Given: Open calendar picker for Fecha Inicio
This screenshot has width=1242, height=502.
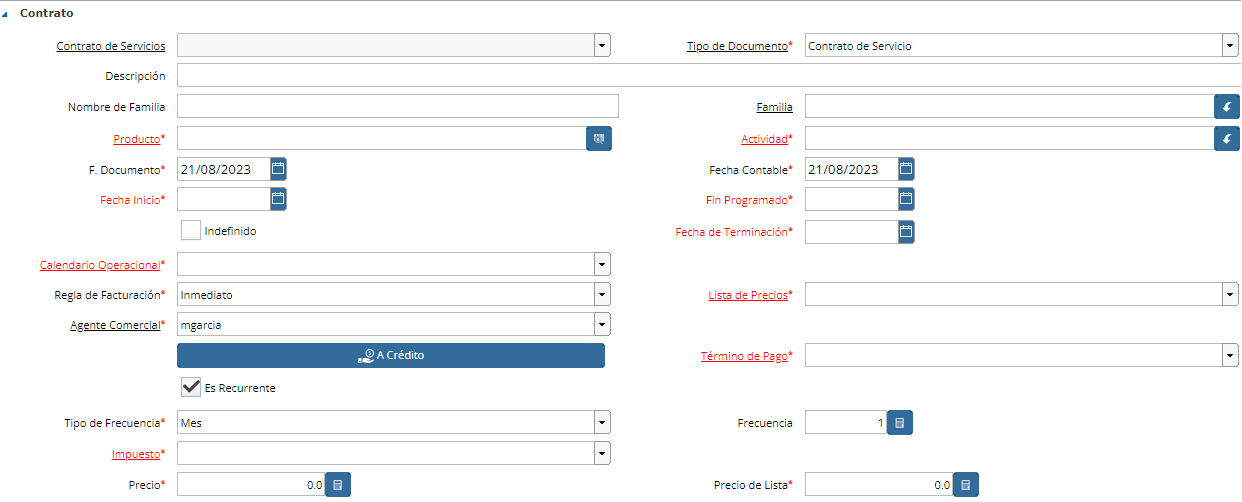Looking at the screenshot, I should click(x=278, y=199).
